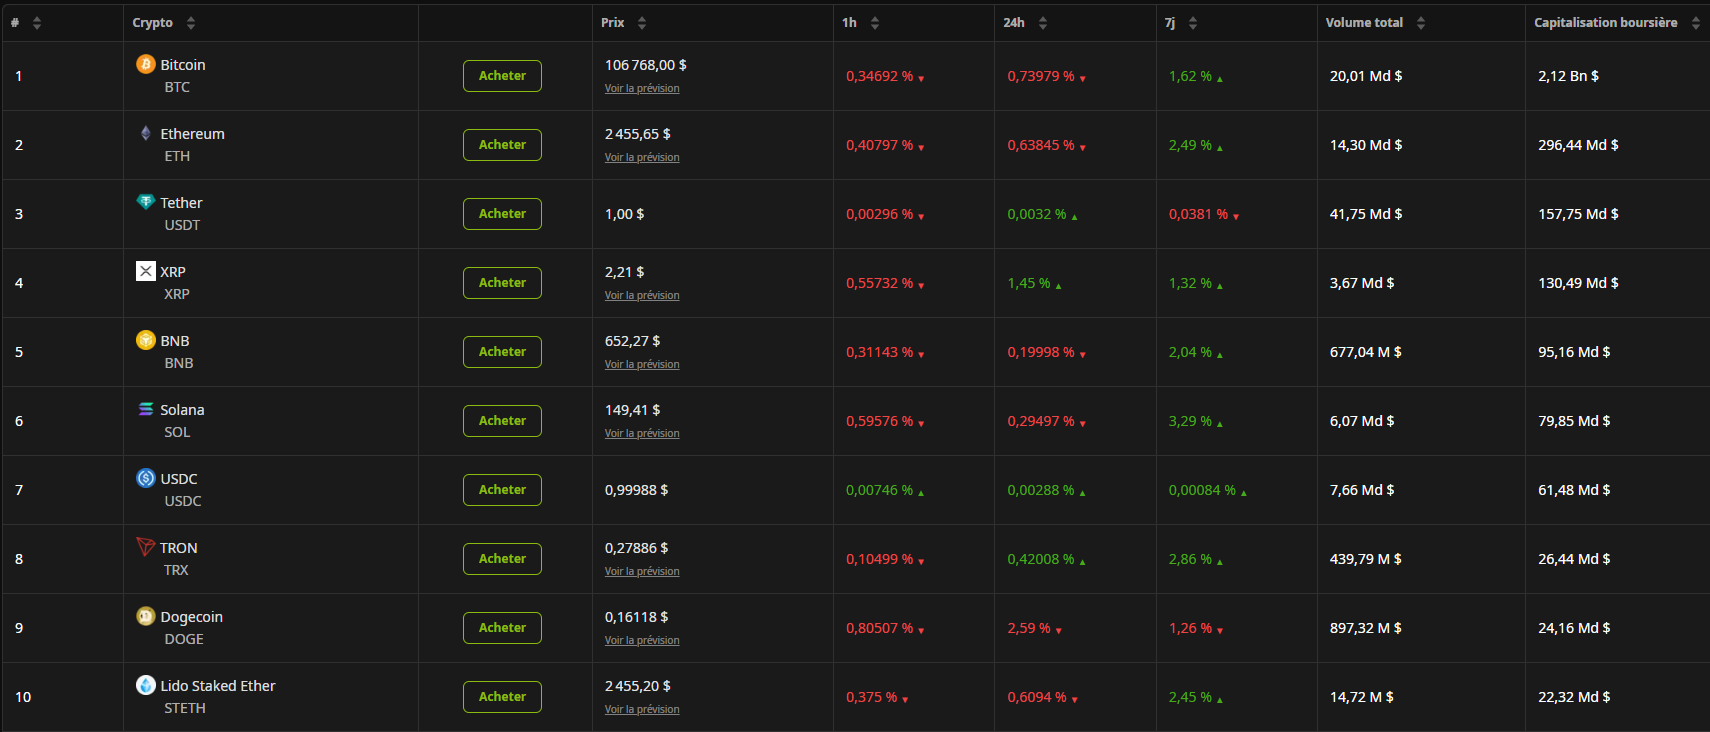The width and height of the screenshot is (1710, 732).
Task: Click the Ethereum diamond logo icon
Action: 146,133
